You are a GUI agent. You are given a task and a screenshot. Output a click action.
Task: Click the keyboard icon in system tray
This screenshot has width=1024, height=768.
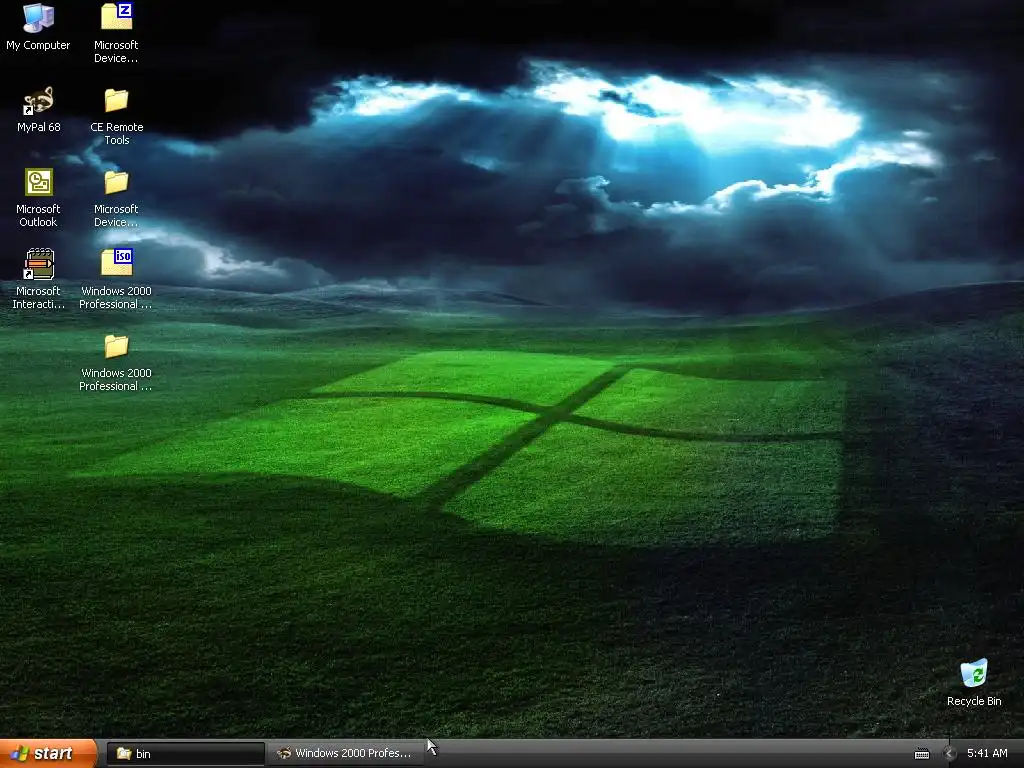tap(921, 754)
